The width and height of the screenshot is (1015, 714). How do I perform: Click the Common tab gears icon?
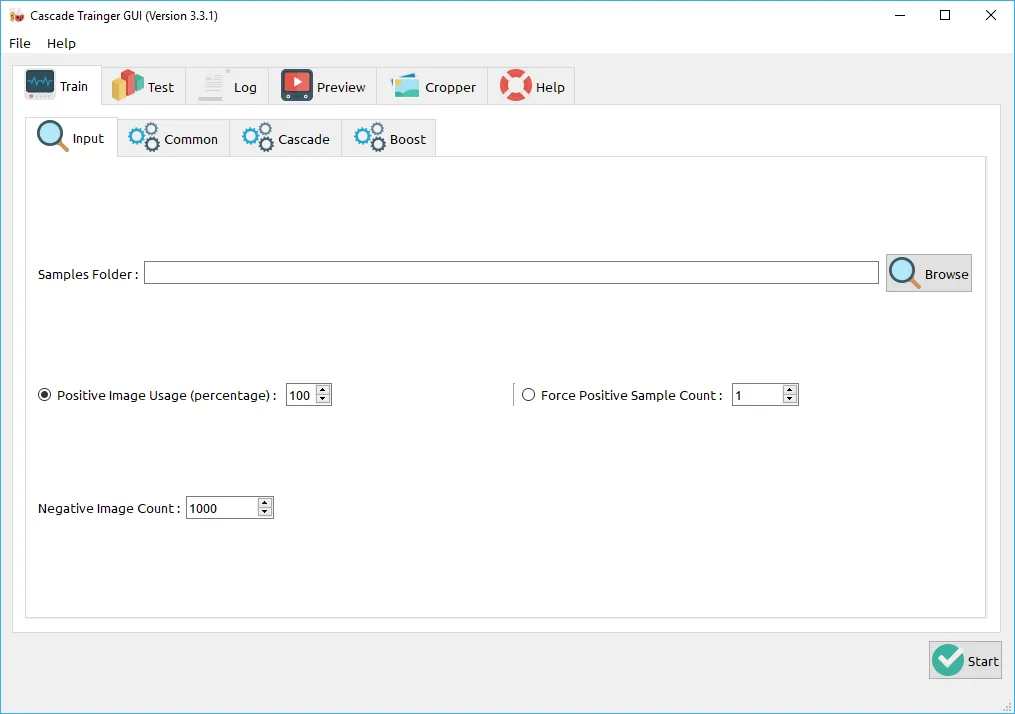pos(143,137)
